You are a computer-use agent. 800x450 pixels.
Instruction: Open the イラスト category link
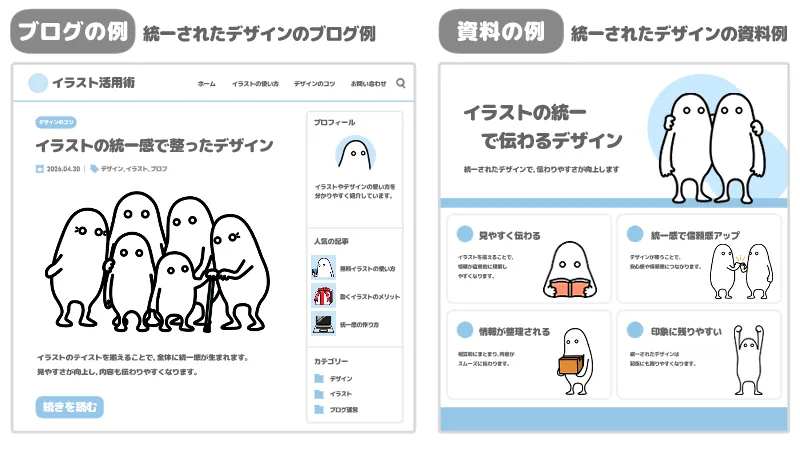(341, 394)
